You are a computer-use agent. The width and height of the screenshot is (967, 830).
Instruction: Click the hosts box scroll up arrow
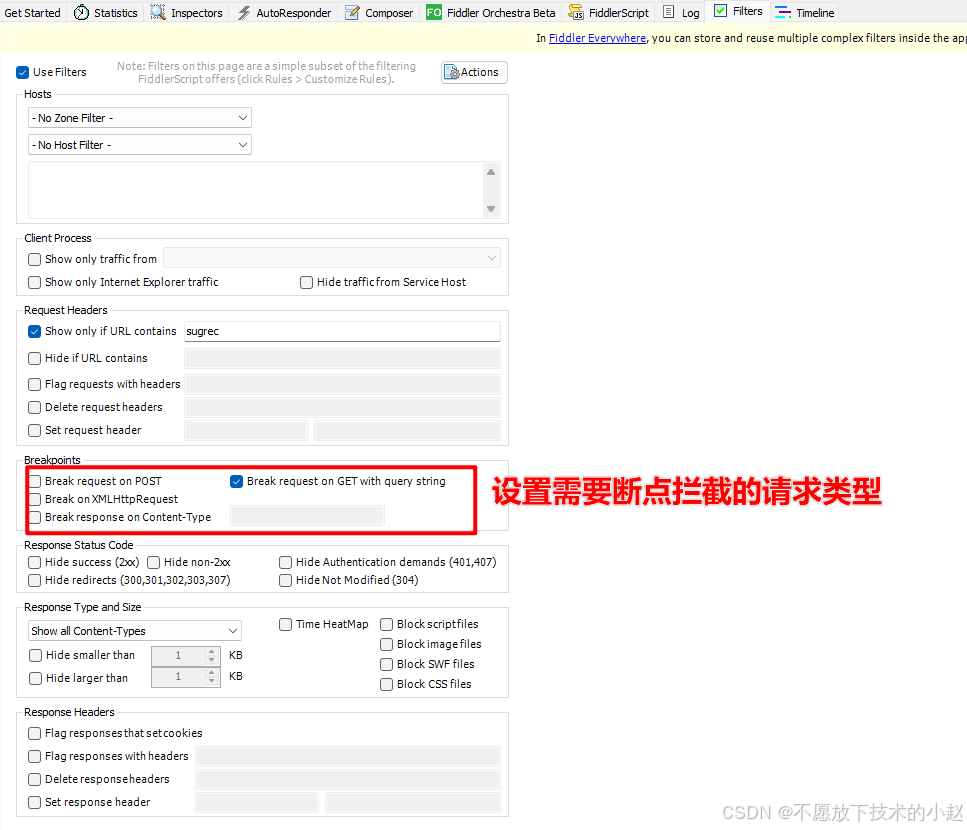pyautogui.click(x=491, y=172)
